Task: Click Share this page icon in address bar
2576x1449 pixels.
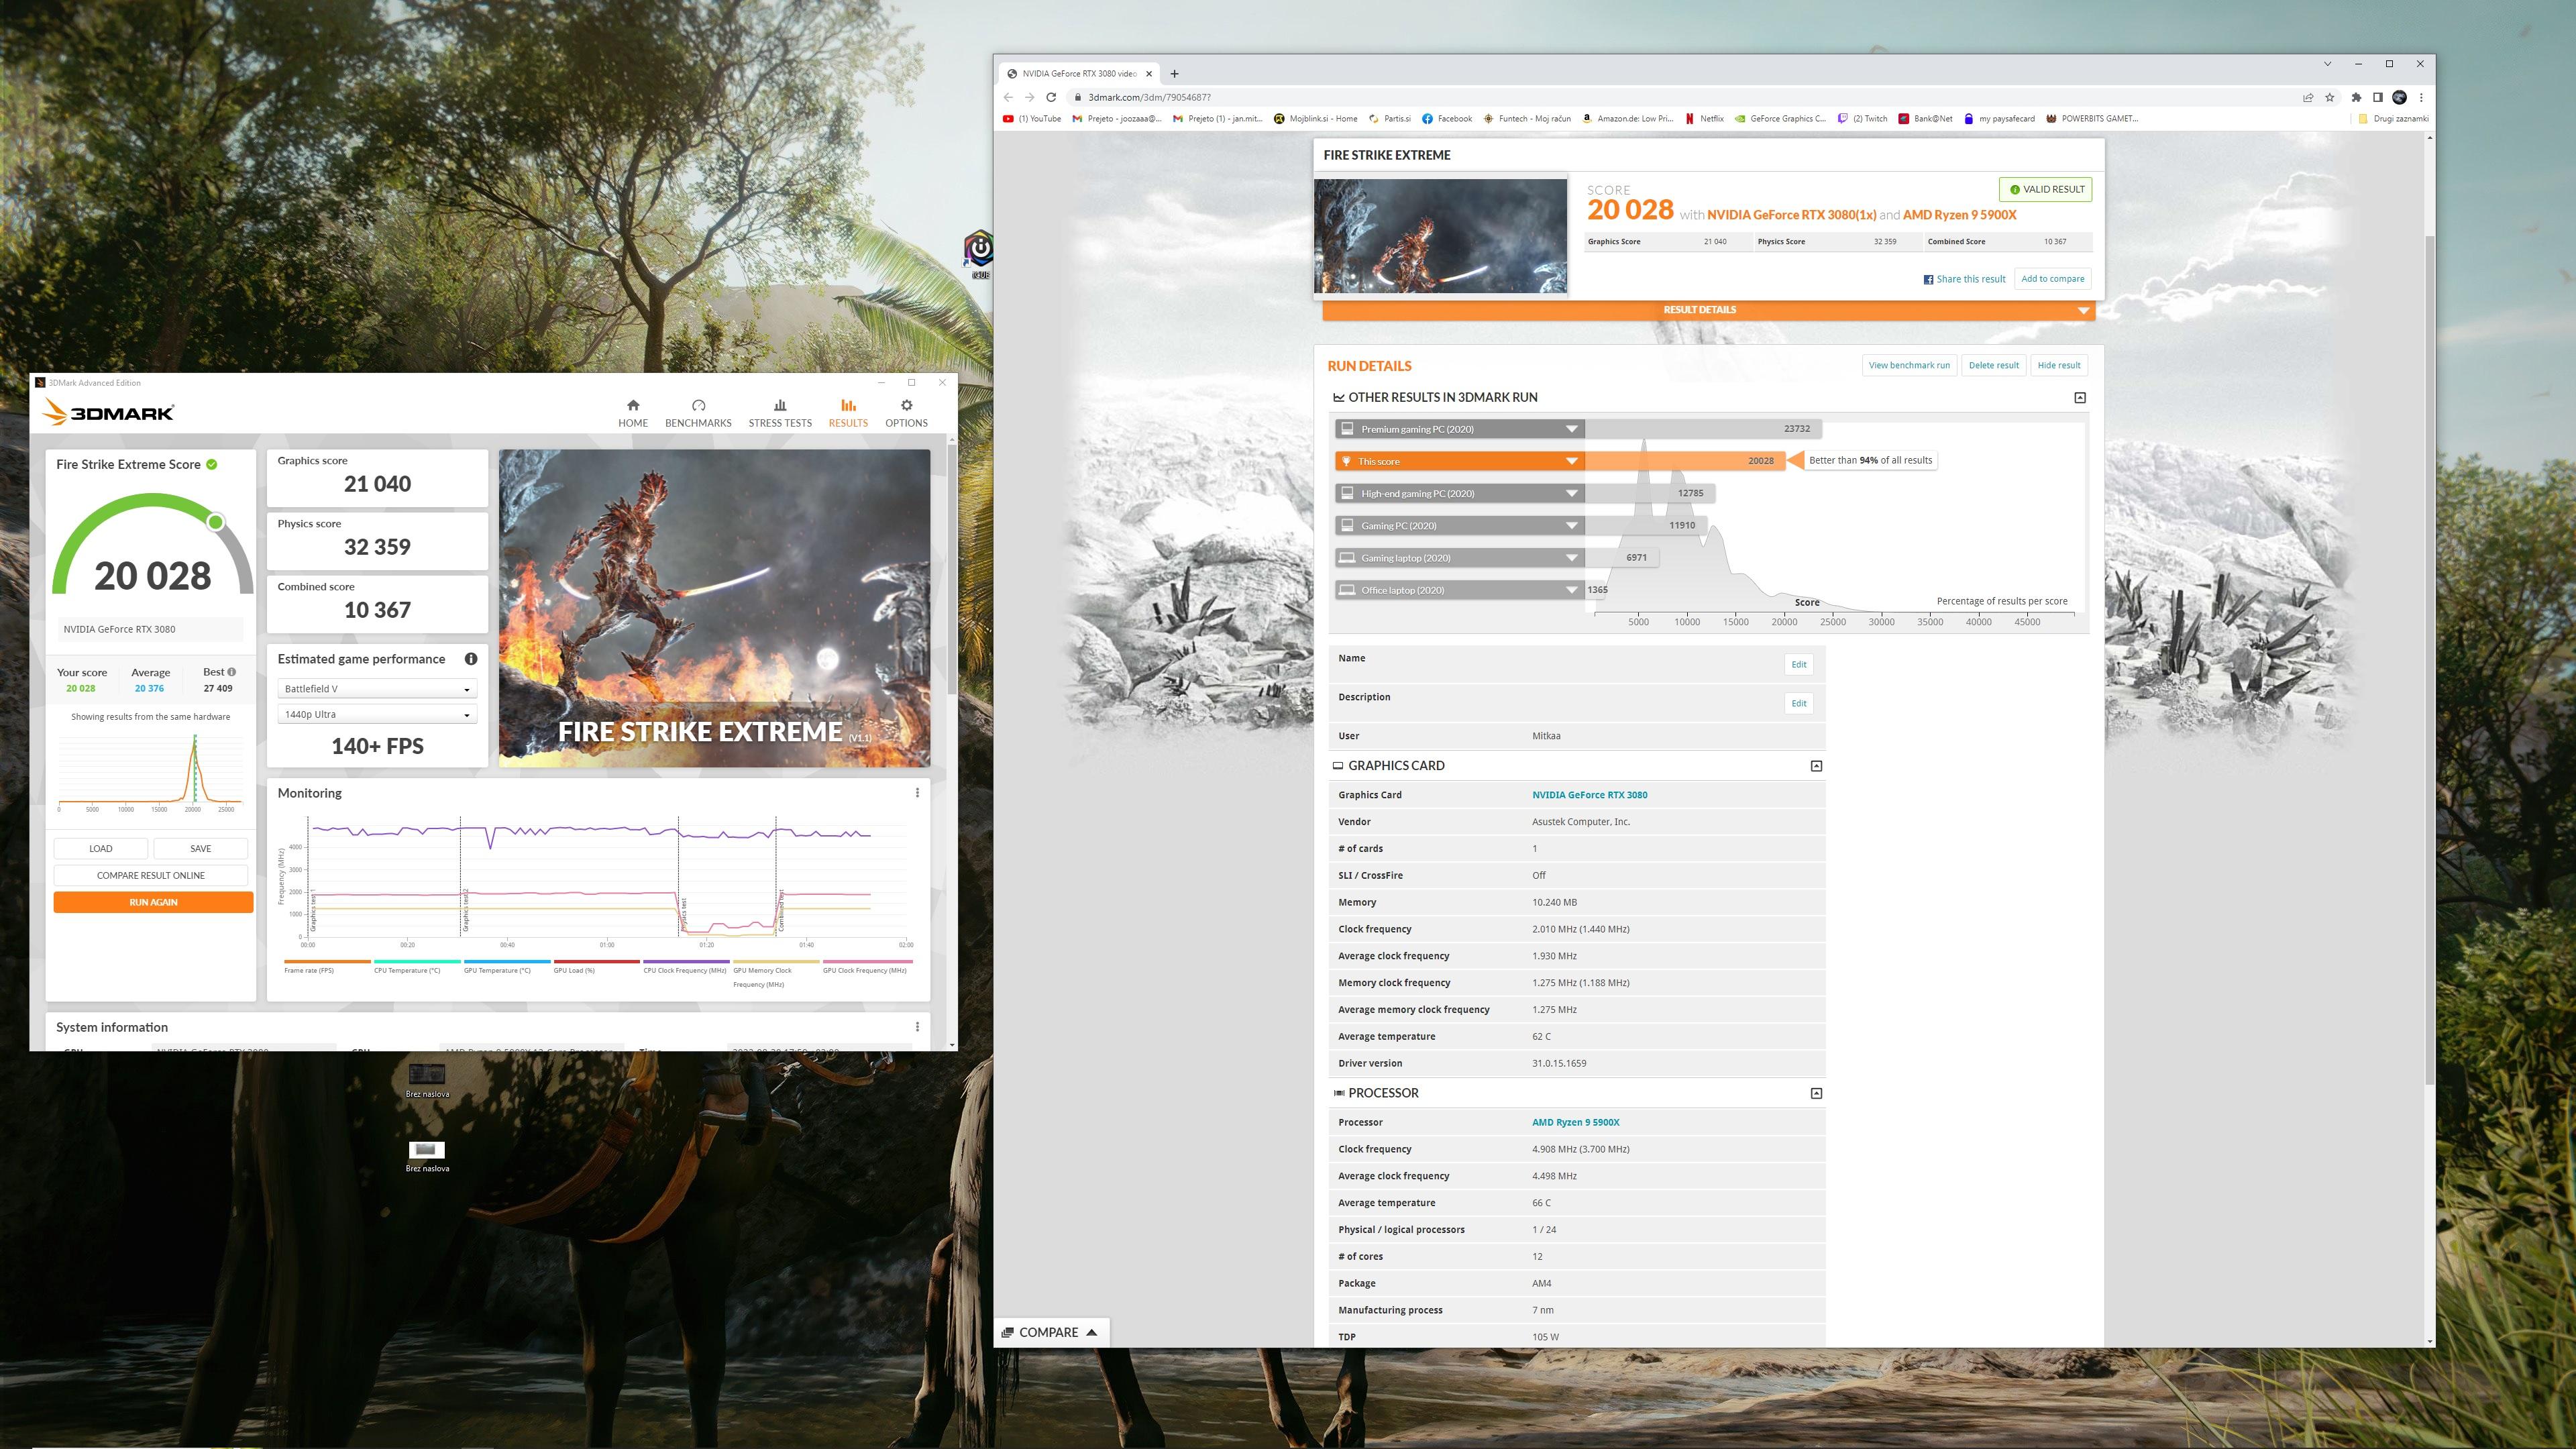Action: point(2308,97)
